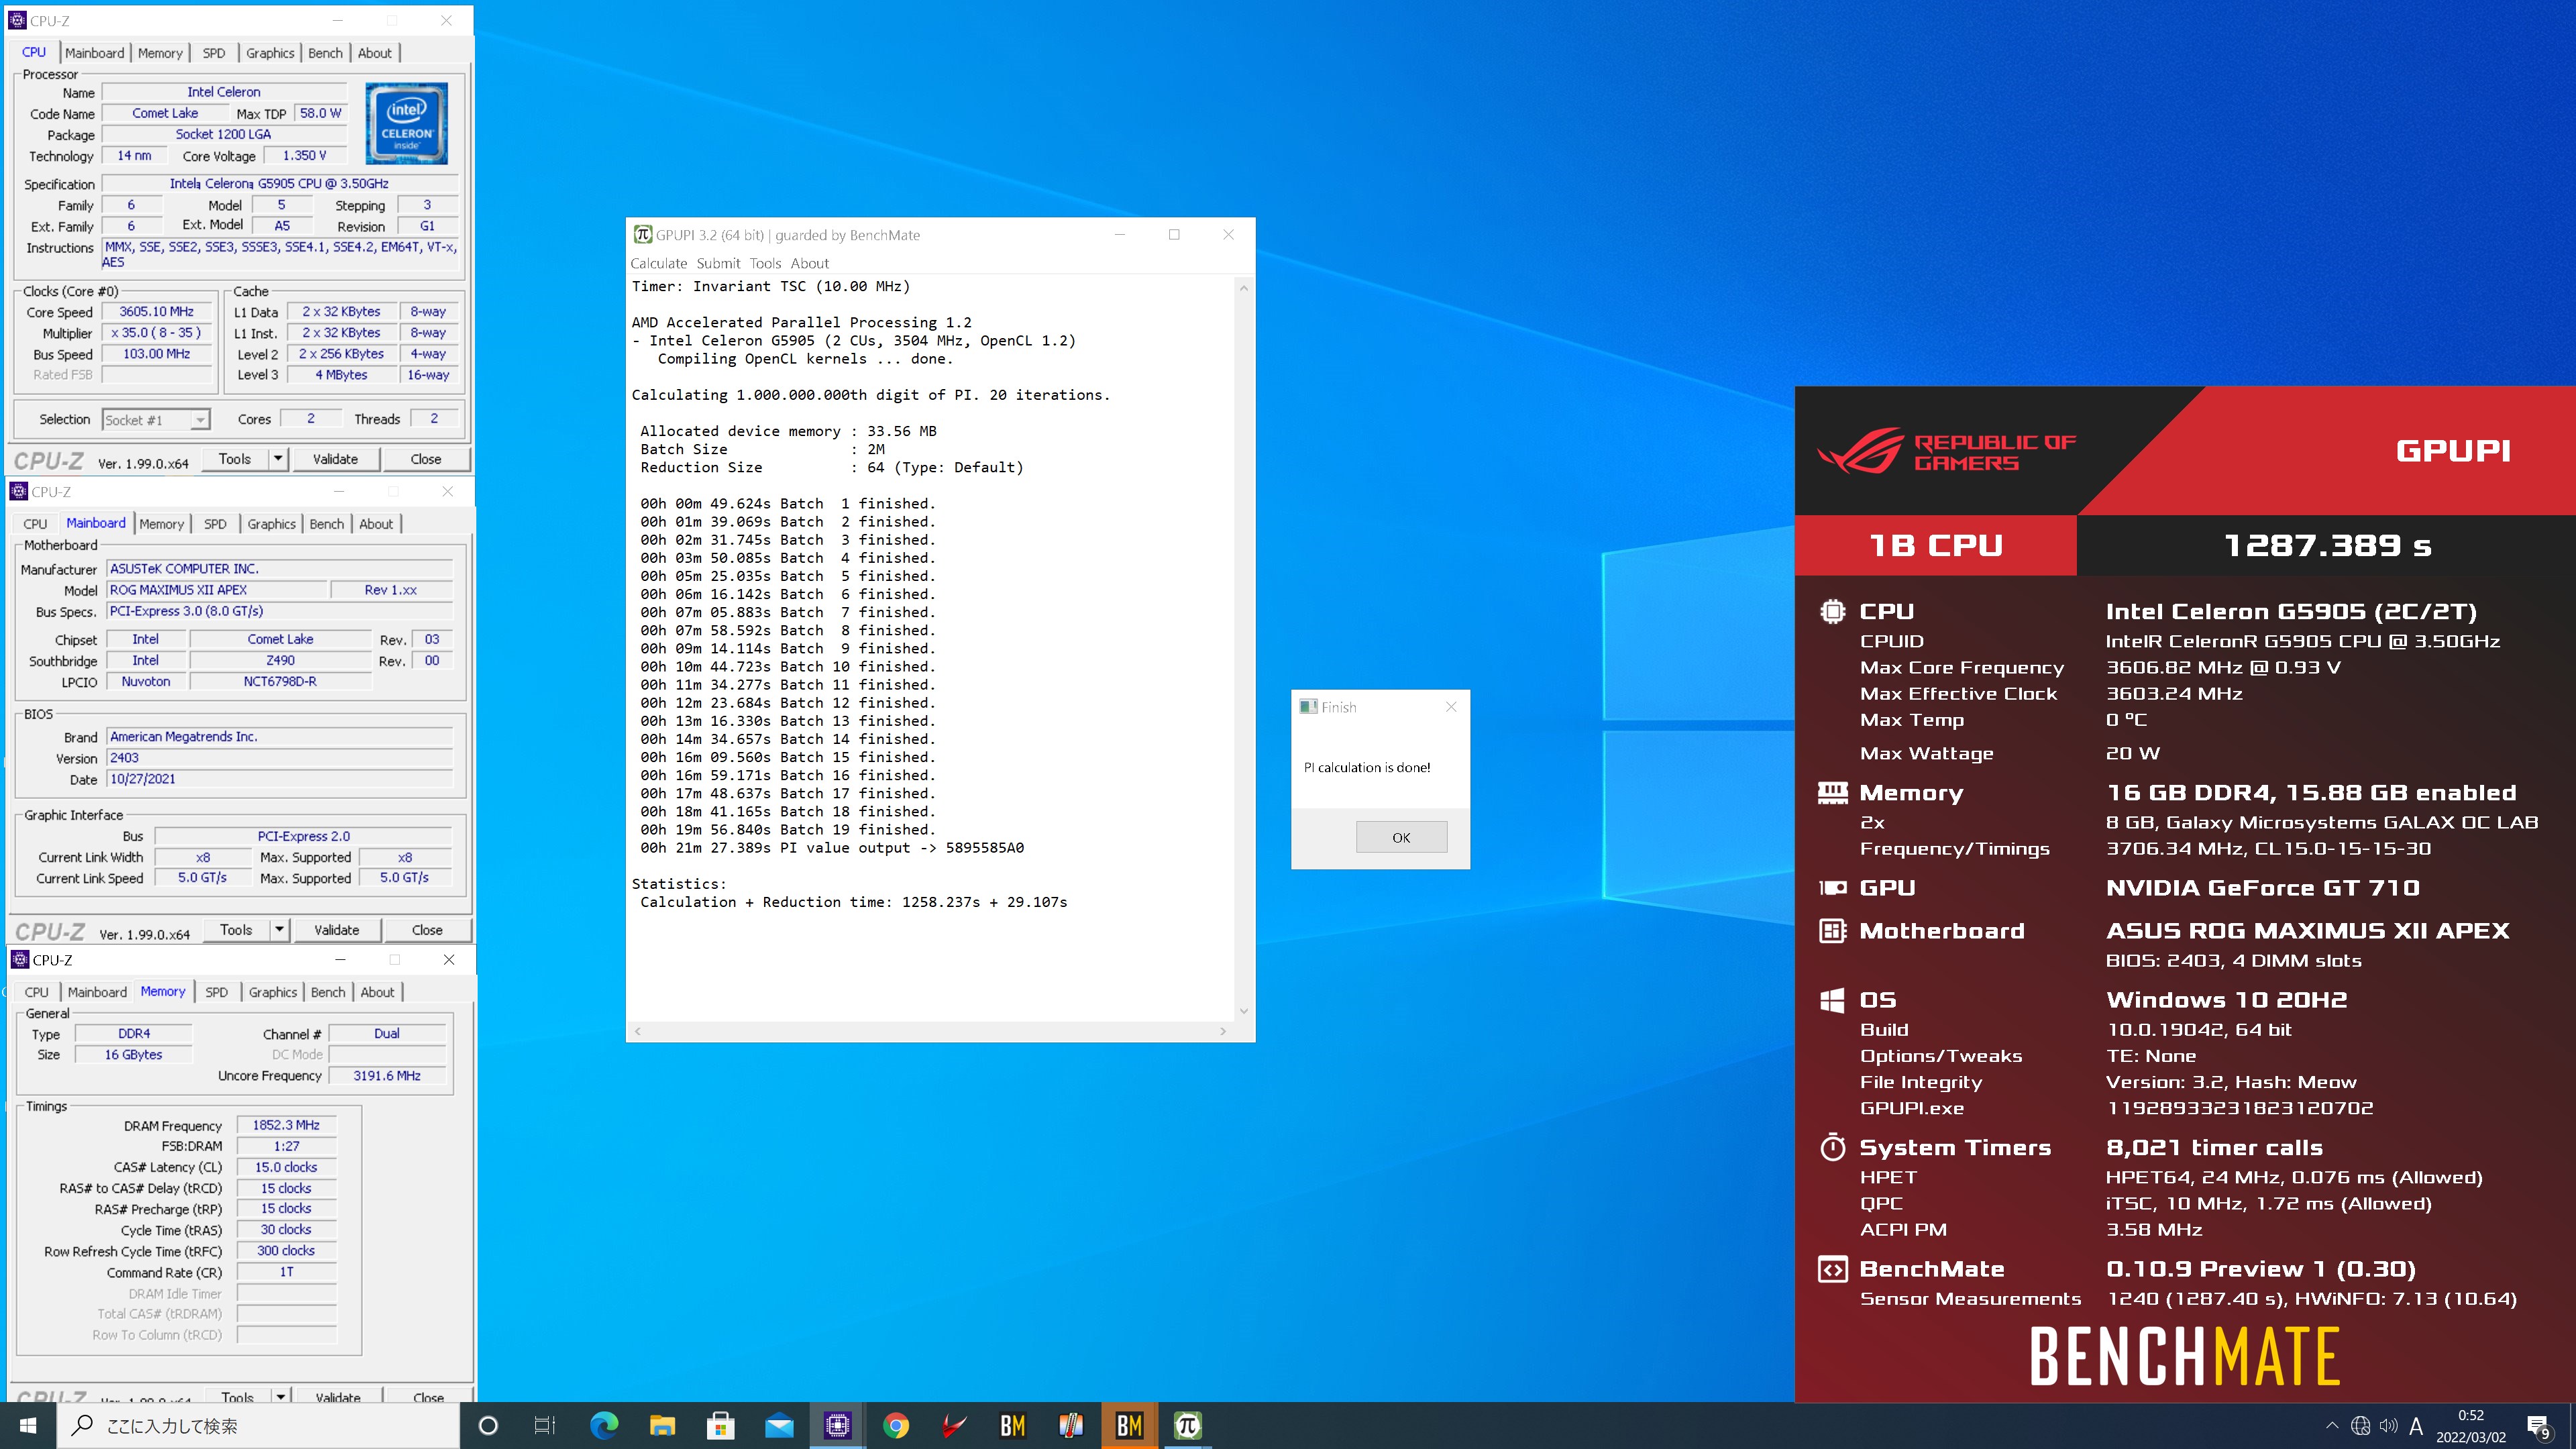Screen dimensions: 2576x1449
Task: Open the notification center with 9 alerts
Action: click(x=2538, y=1427)
